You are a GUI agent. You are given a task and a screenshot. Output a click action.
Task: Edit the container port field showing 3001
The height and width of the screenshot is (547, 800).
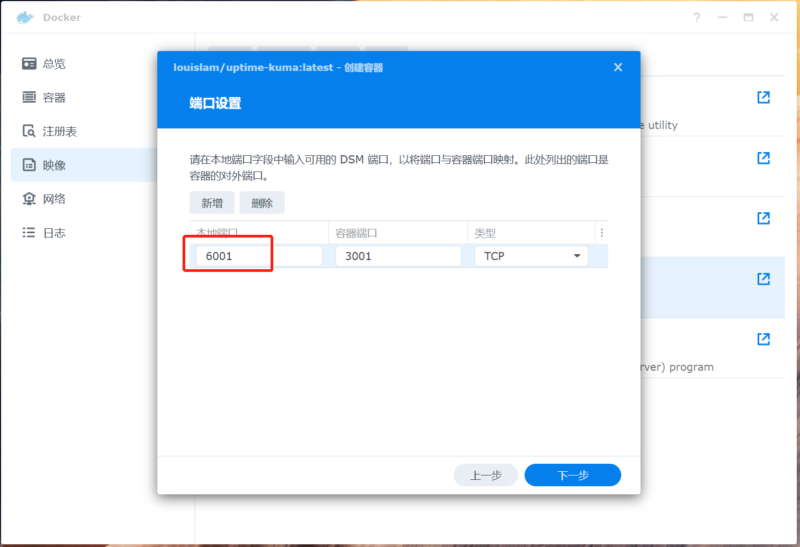click(x=398, y=256)
